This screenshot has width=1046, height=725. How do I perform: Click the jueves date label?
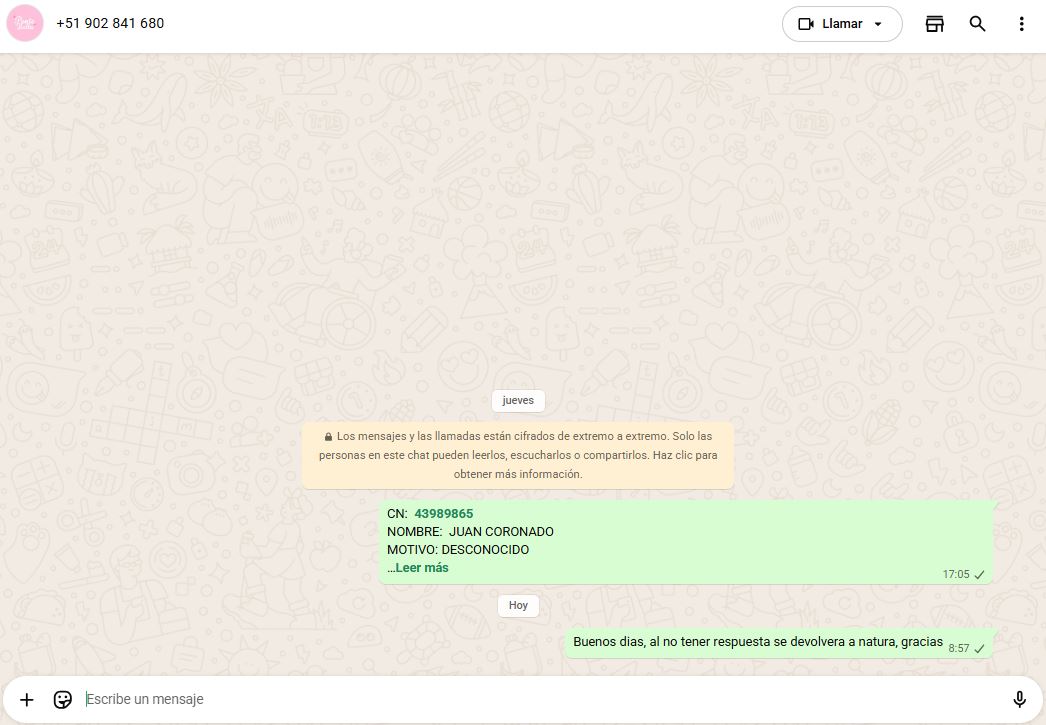(x=518, y=400)
